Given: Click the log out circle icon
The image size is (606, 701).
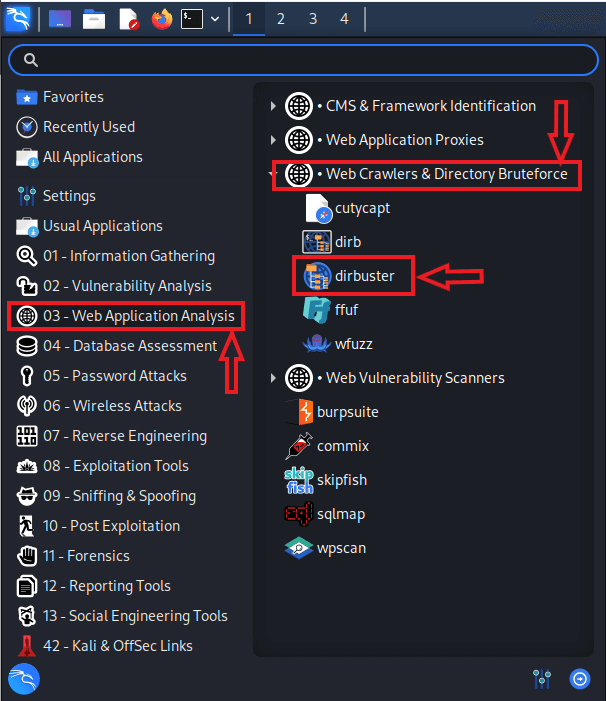Looking at the screenshot, I should pyautogui.click(x=580, y=679).
